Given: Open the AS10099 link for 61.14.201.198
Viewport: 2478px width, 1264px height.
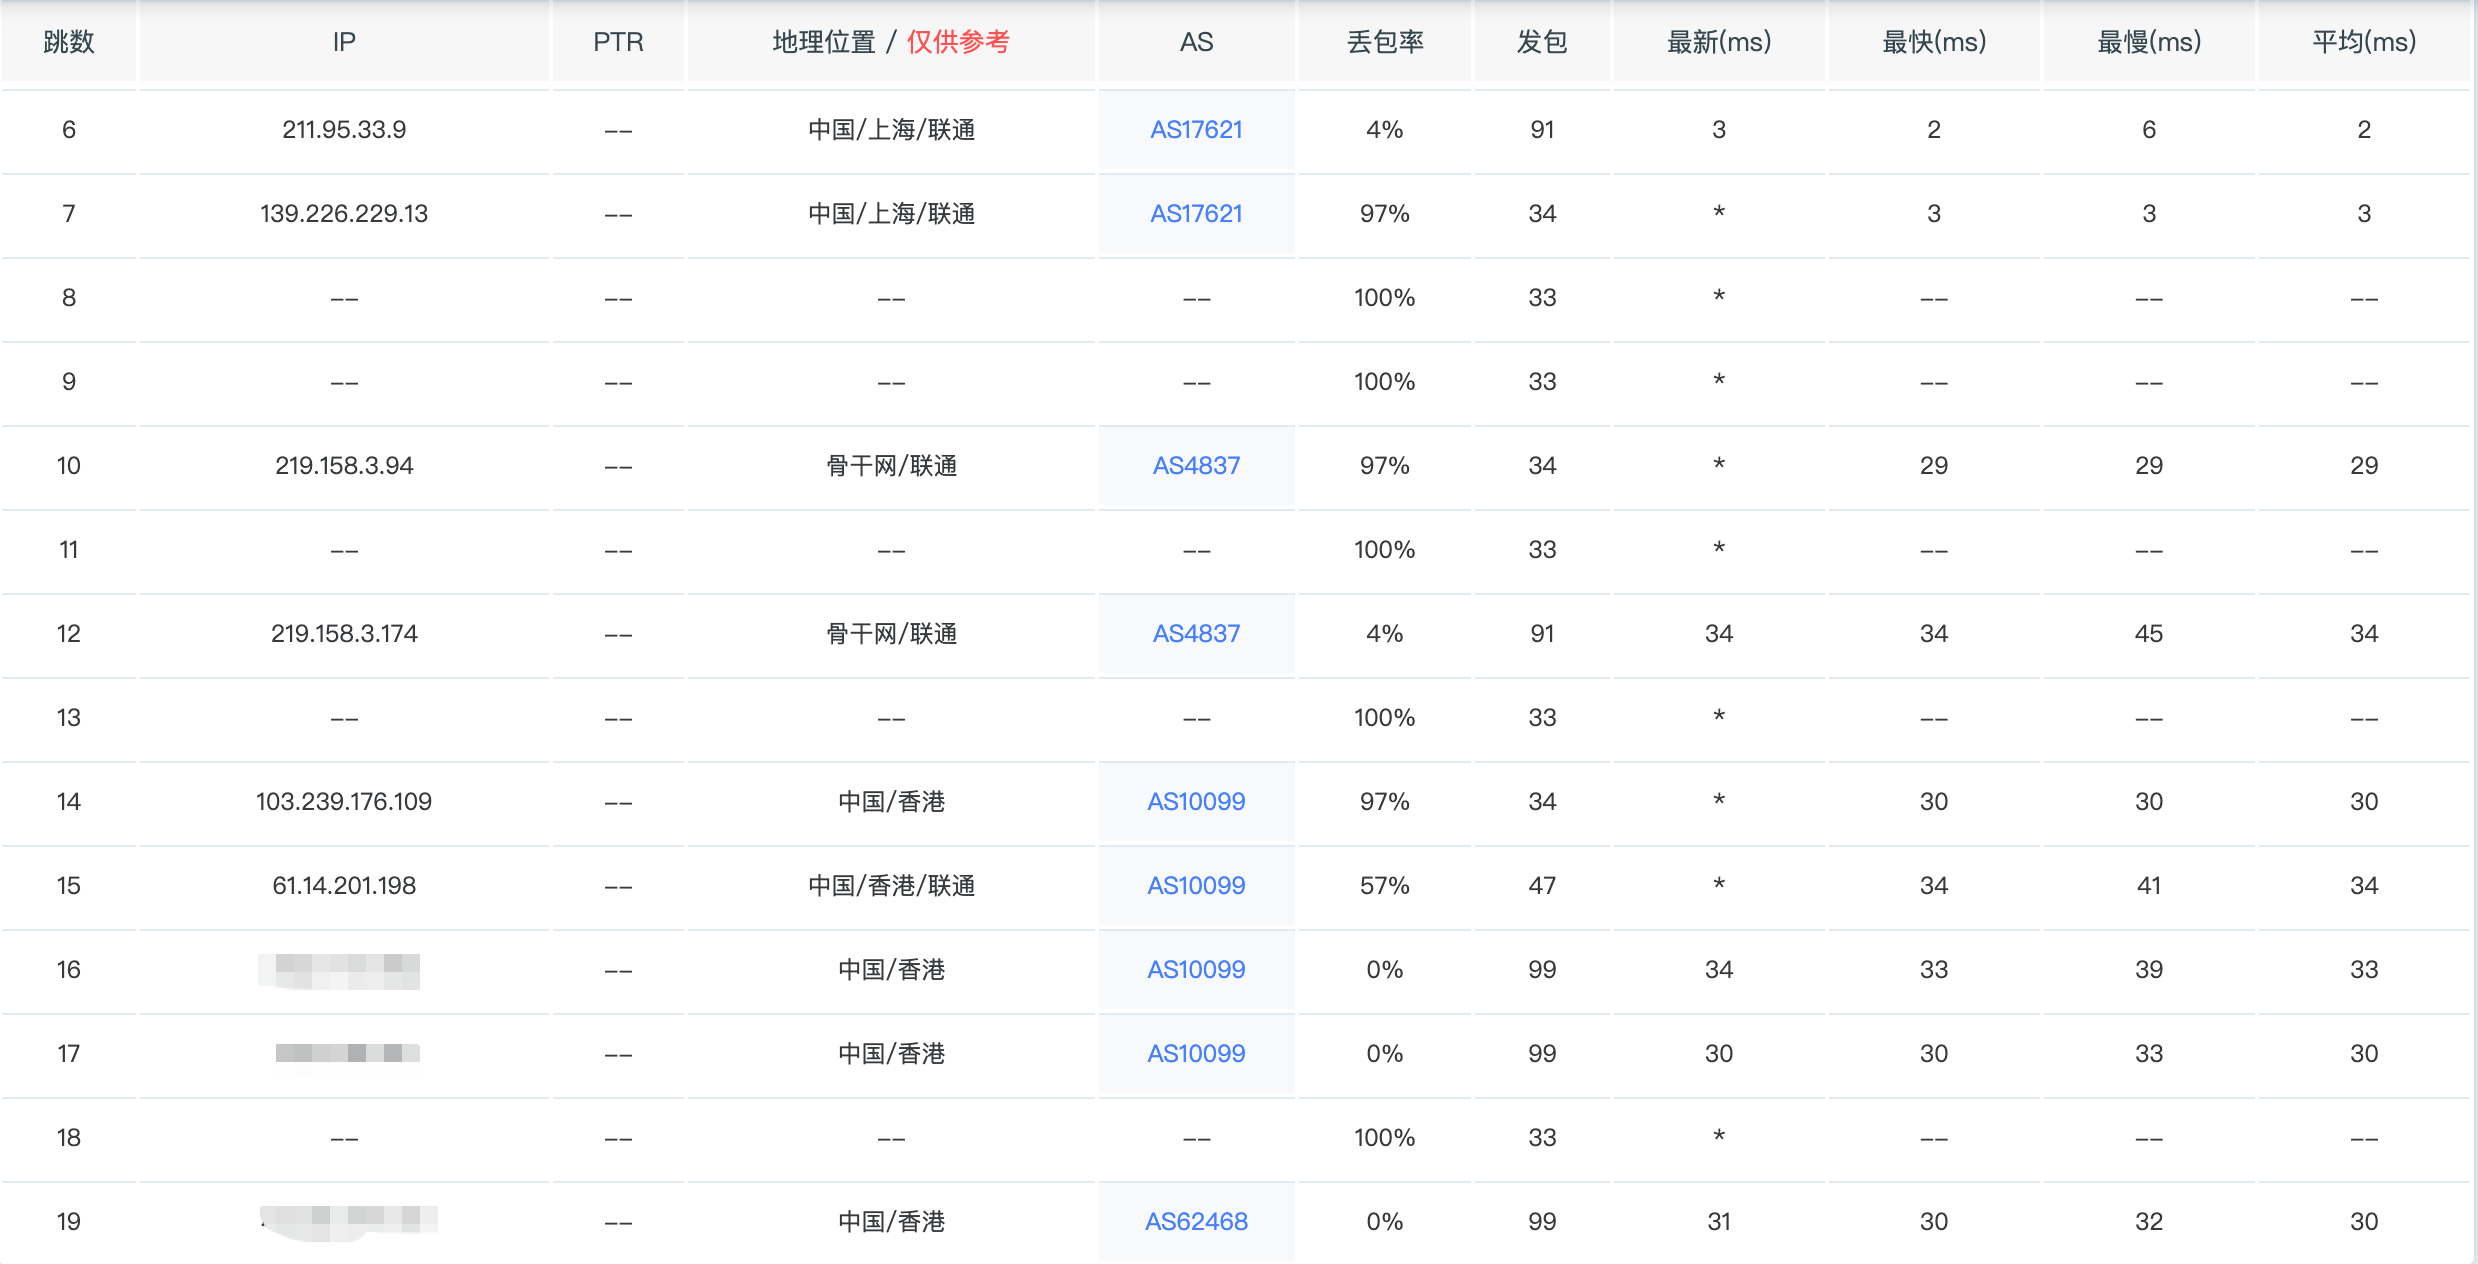Looking at the screenshot, I should 1196,886.
